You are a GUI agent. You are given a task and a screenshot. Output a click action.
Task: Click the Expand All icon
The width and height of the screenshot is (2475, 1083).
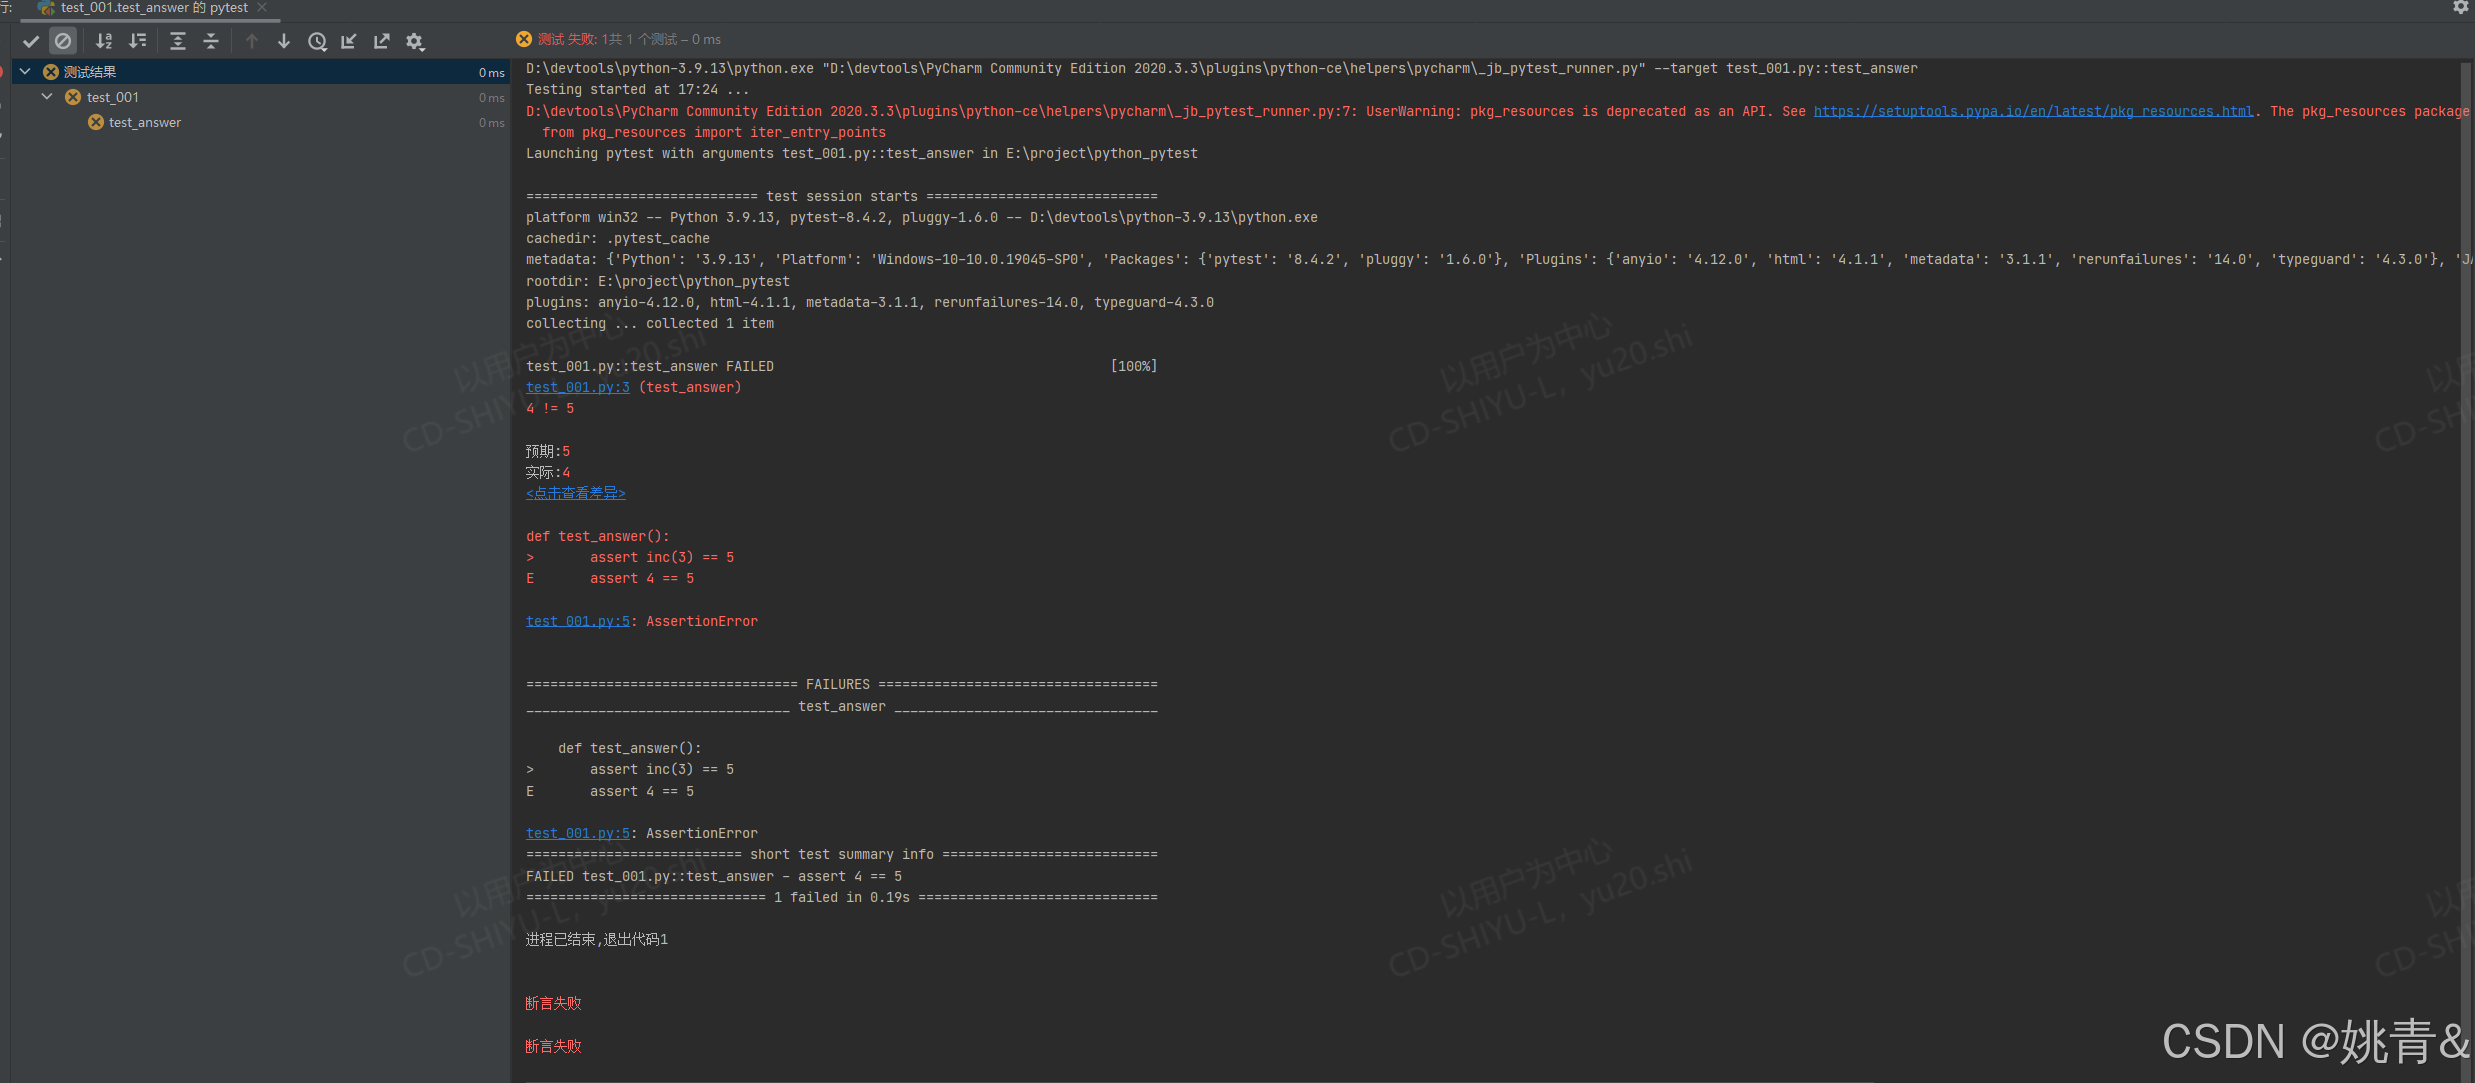[178, 41]
